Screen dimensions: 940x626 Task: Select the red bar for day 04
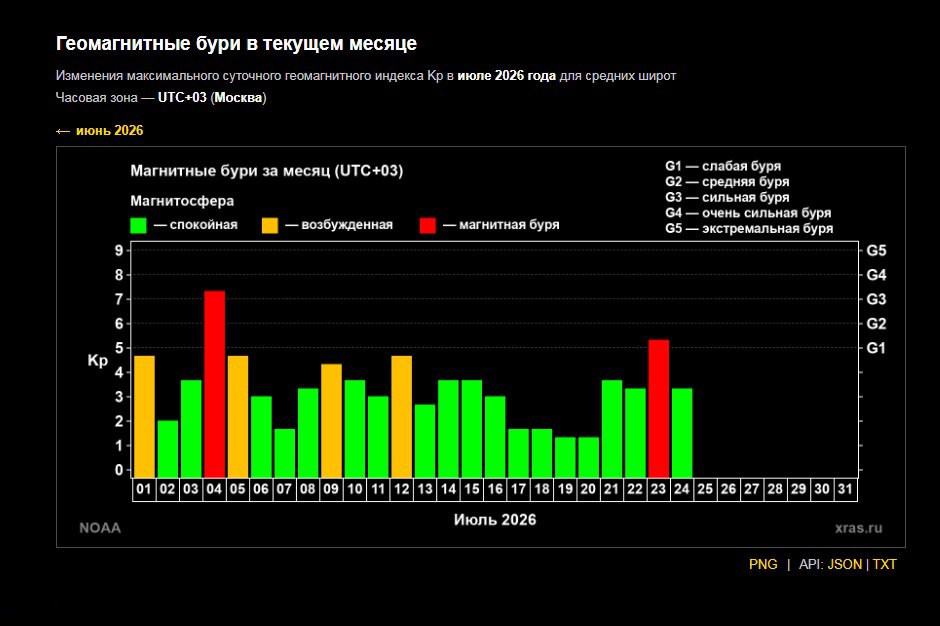215,384
